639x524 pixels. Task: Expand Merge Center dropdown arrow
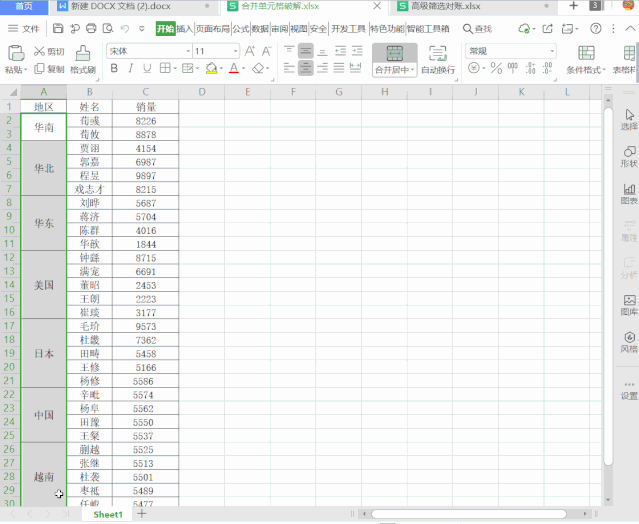tap(412, 70)
